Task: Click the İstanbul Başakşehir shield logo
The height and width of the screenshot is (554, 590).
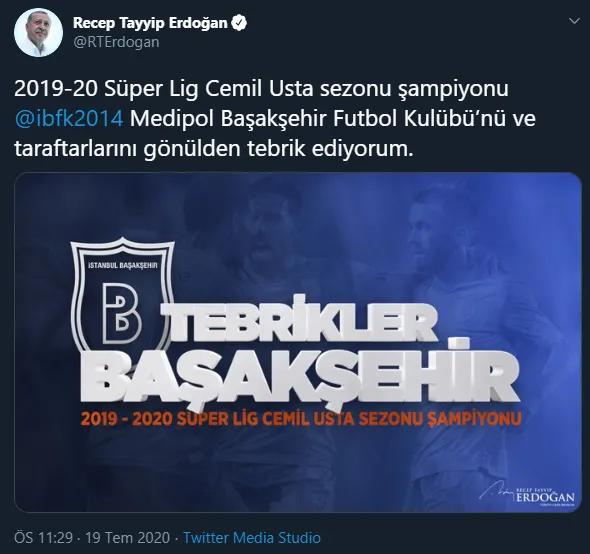Action: pos(122,296)
